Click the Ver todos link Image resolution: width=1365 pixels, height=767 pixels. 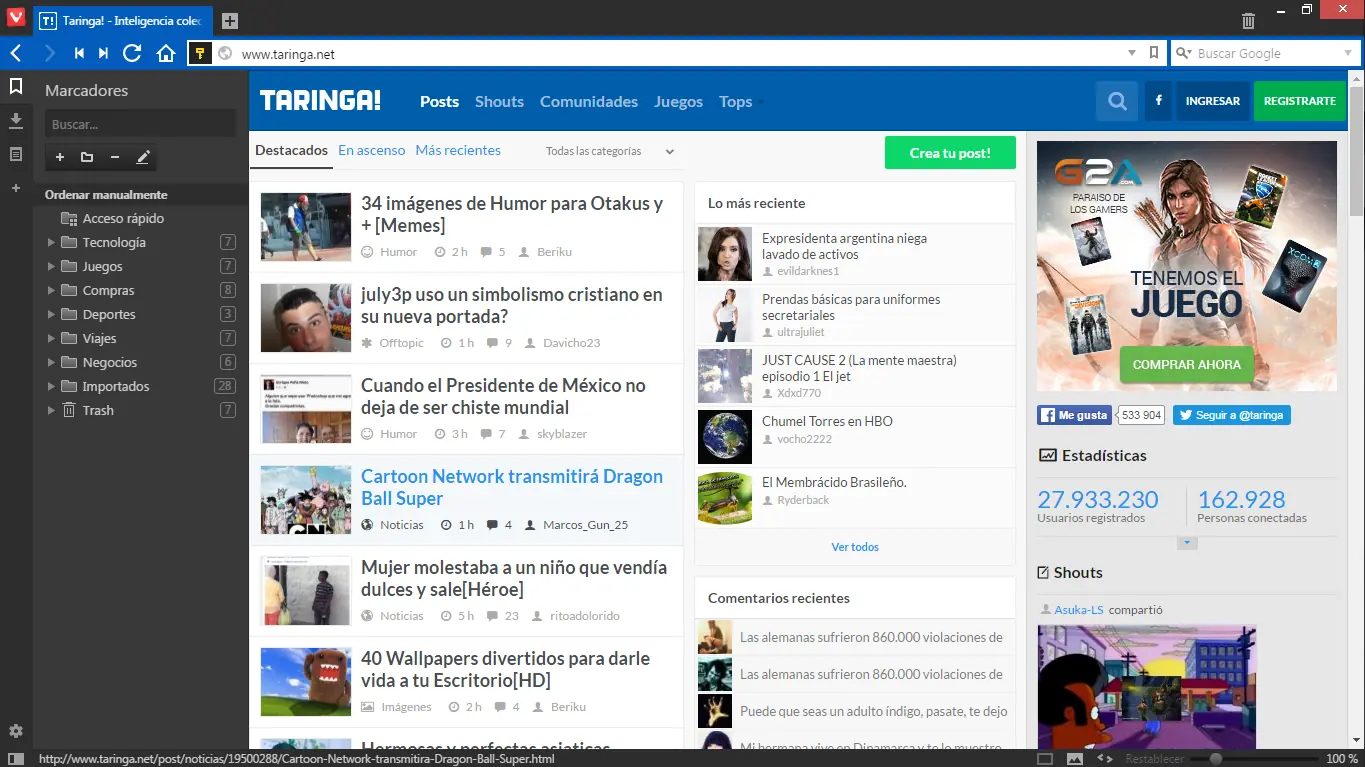point(855,547)
